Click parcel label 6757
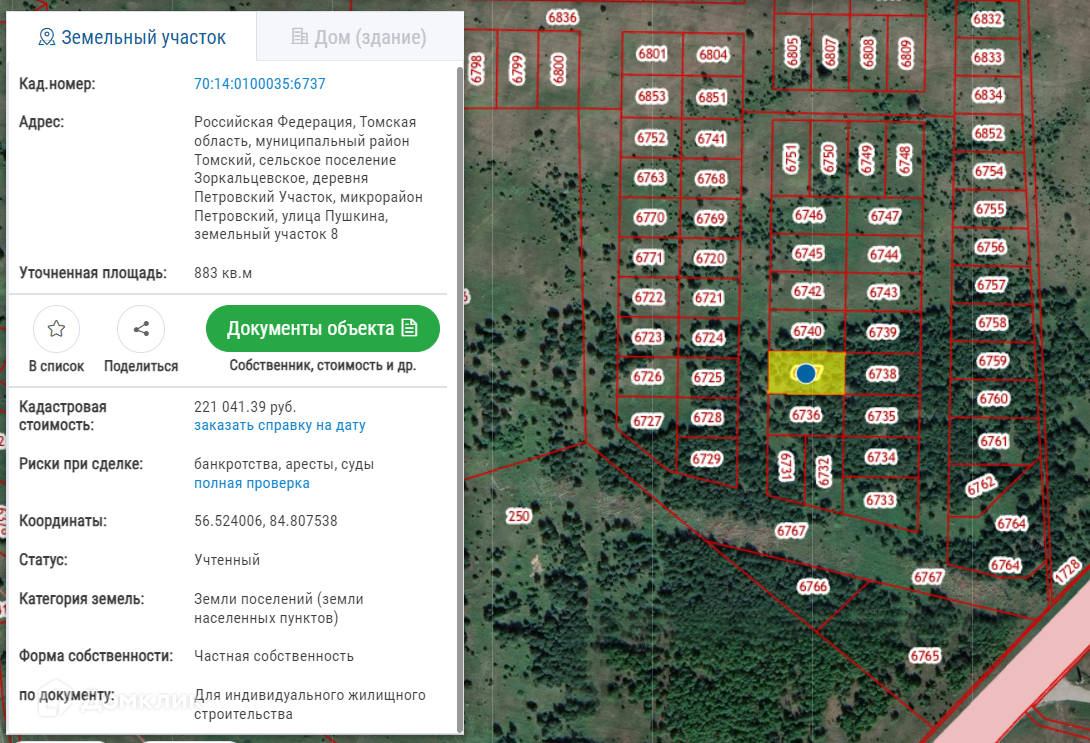 click(991, 285)
